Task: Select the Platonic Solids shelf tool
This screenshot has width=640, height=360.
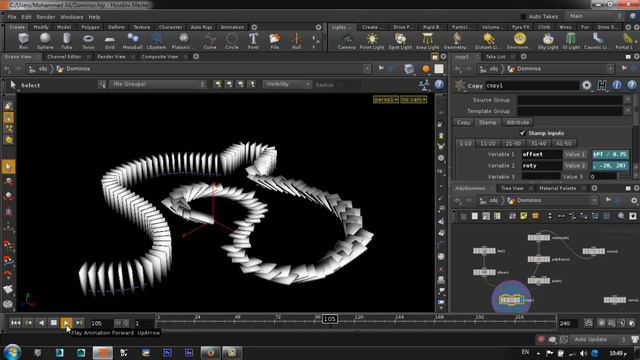Action: (x=183, y=41)
